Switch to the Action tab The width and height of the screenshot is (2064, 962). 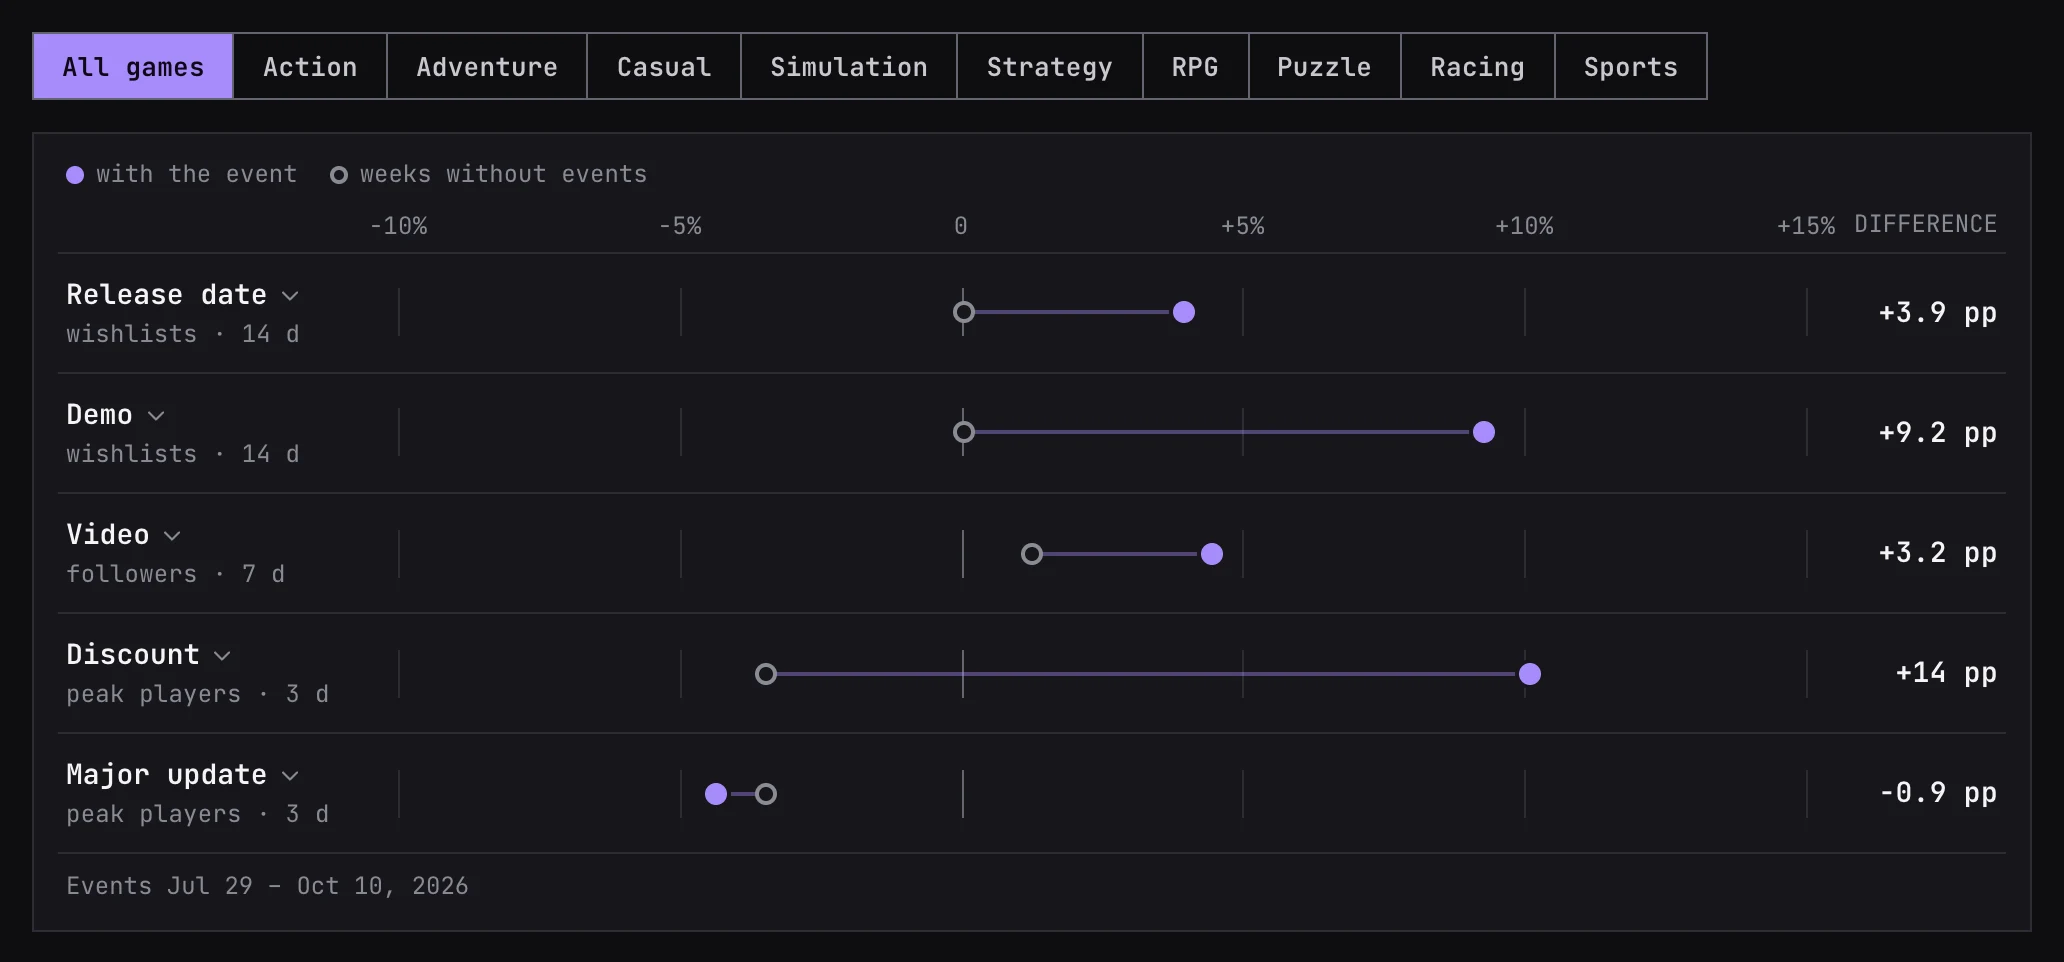click(x=310, y=66)
